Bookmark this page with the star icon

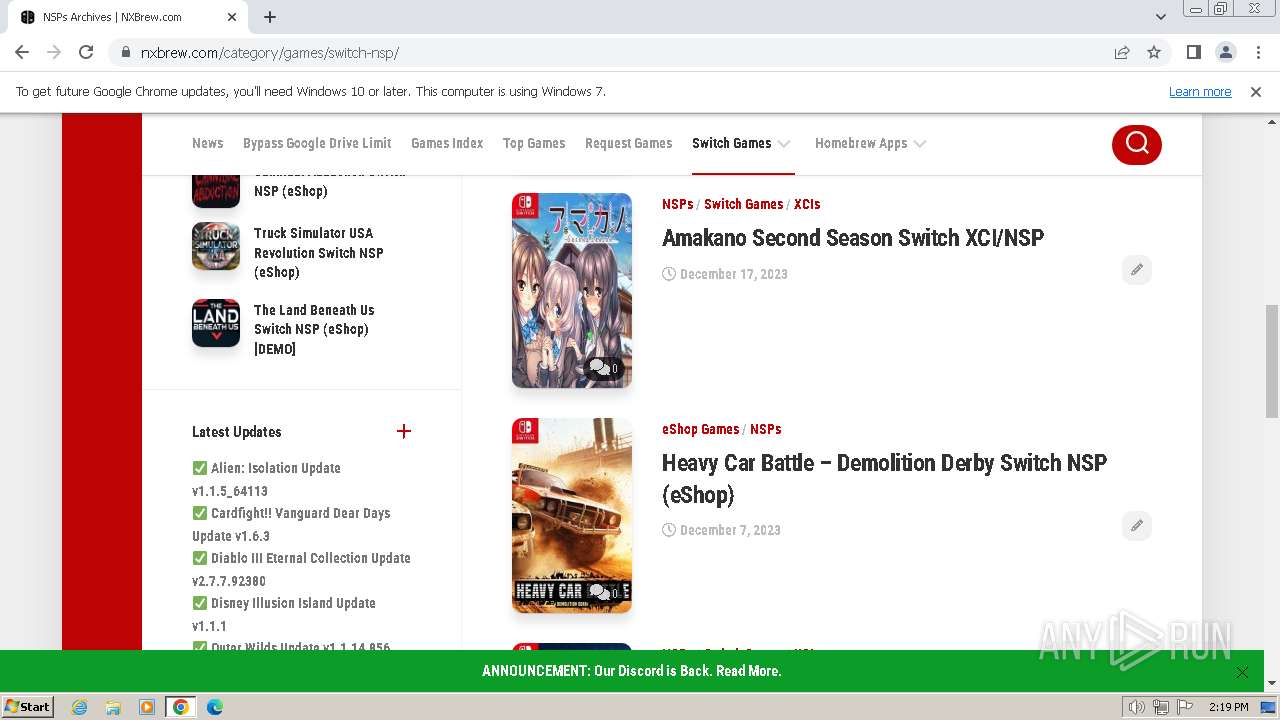click(x=1154, y=52)
